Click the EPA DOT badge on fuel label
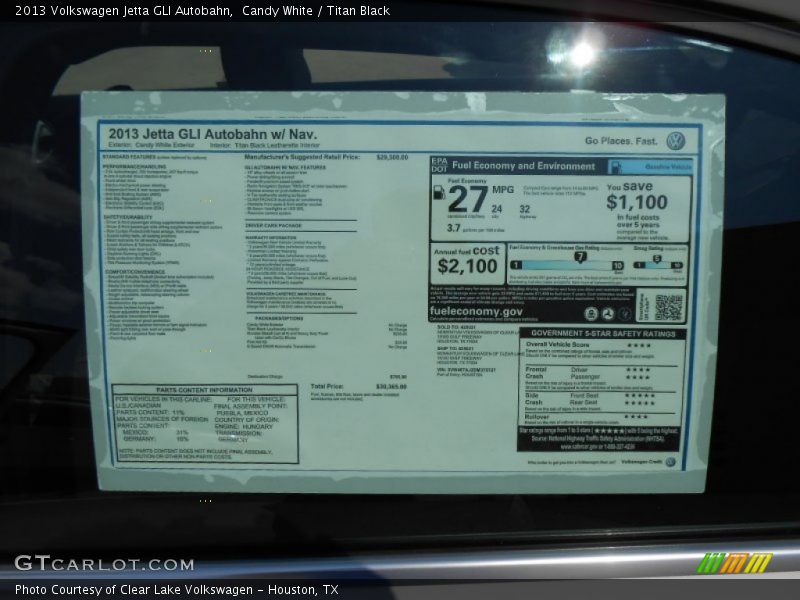The image size is (800, 600). pyautogui.click(x=440, y=165)
